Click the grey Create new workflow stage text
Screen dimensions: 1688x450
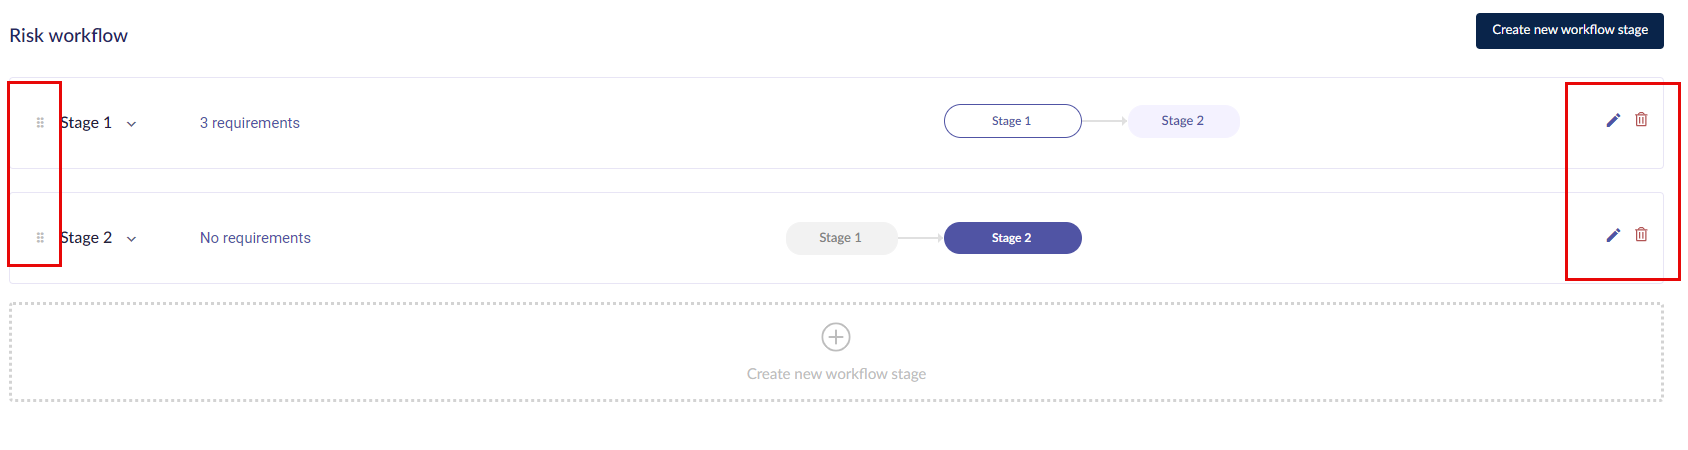coord(836,374)
